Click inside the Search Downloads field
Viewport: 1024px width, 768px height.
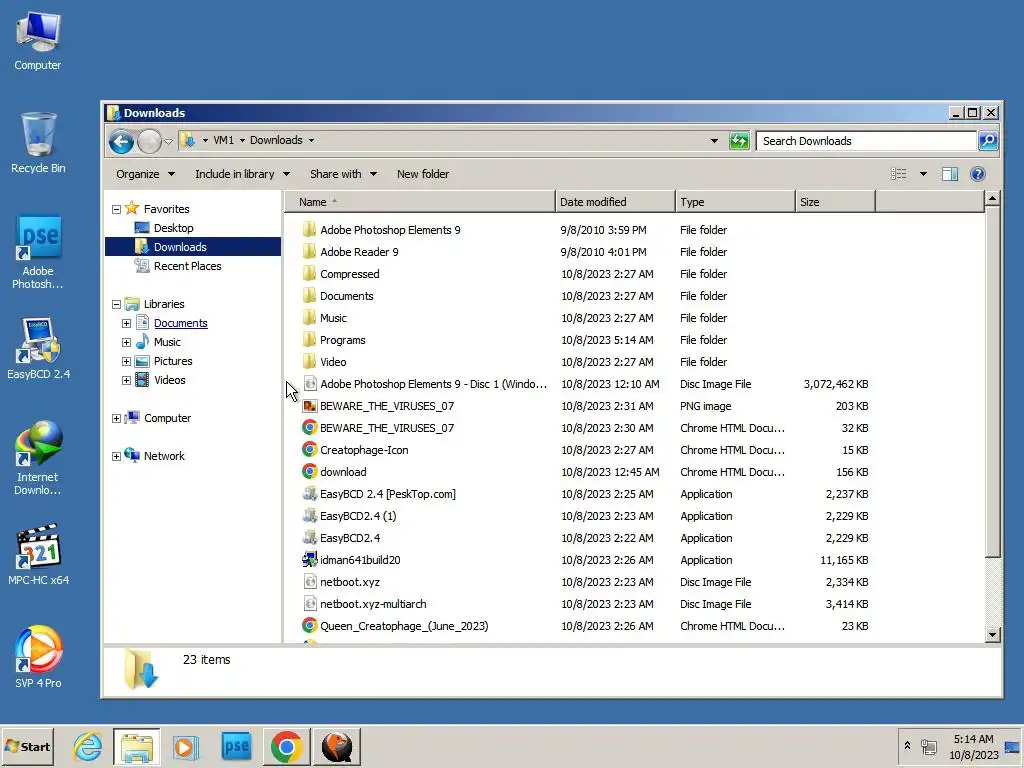tap(865, 141)
